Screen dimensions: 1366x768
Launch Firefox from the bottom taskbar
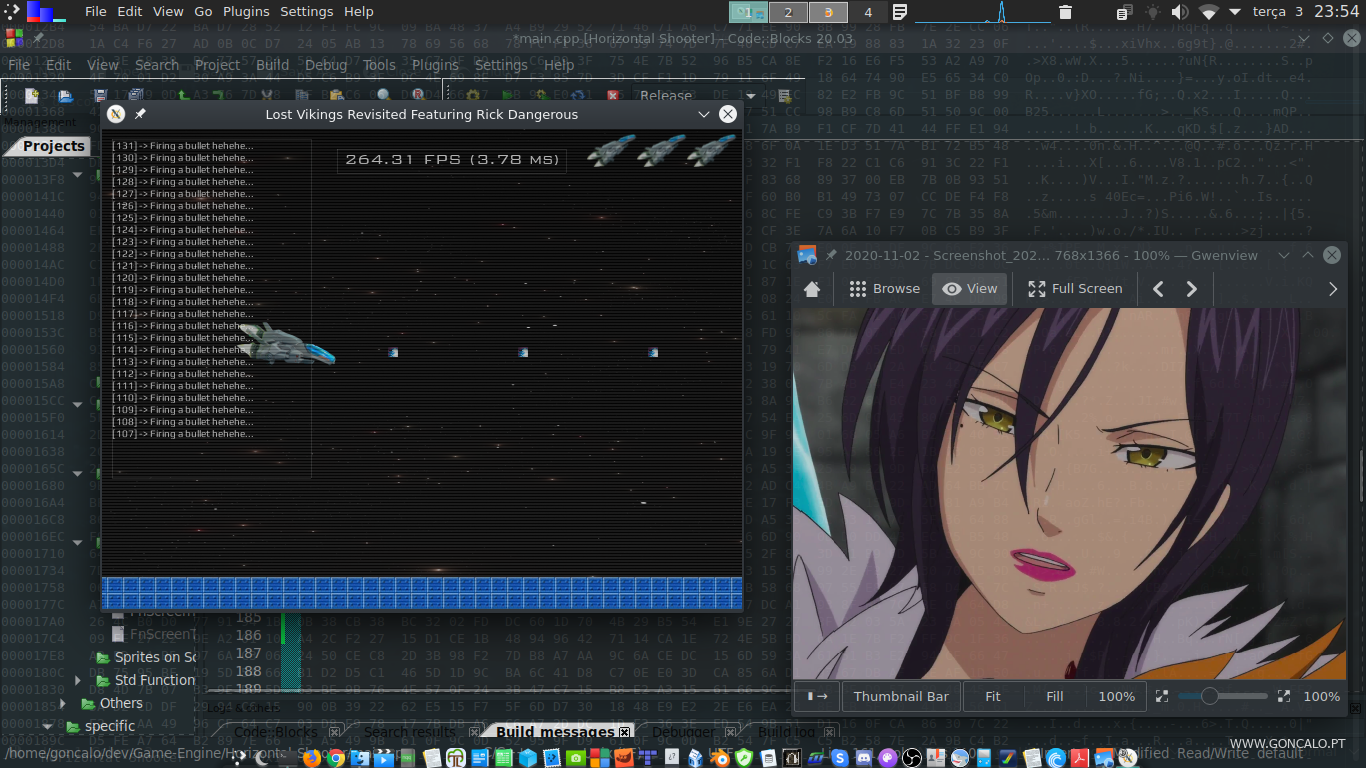[311, 759]
